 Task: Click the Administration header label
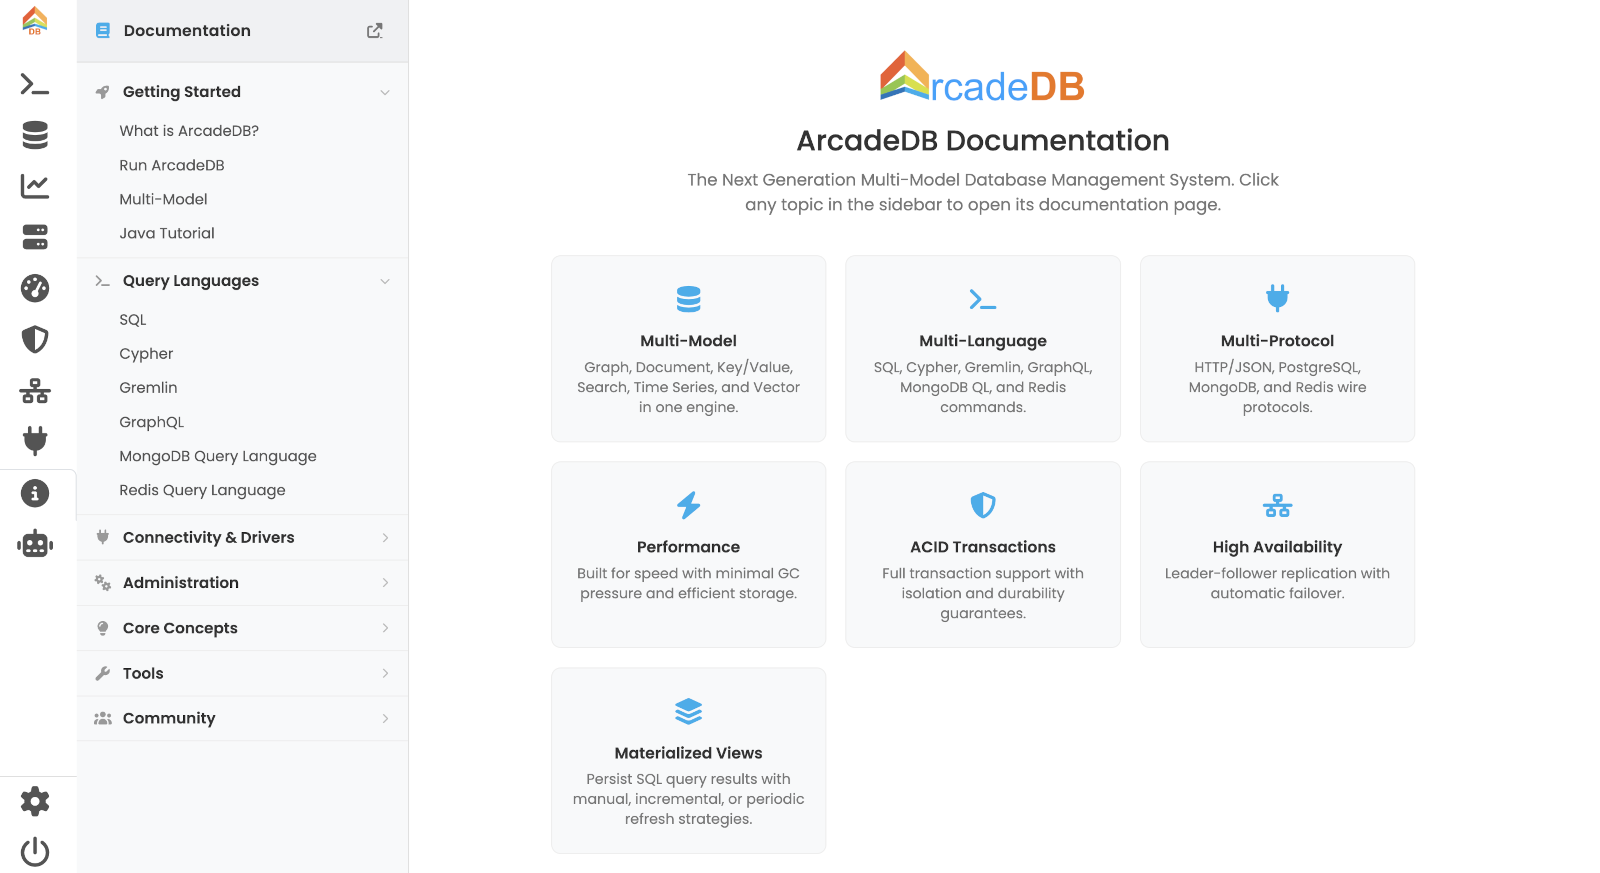coord(181,583)
